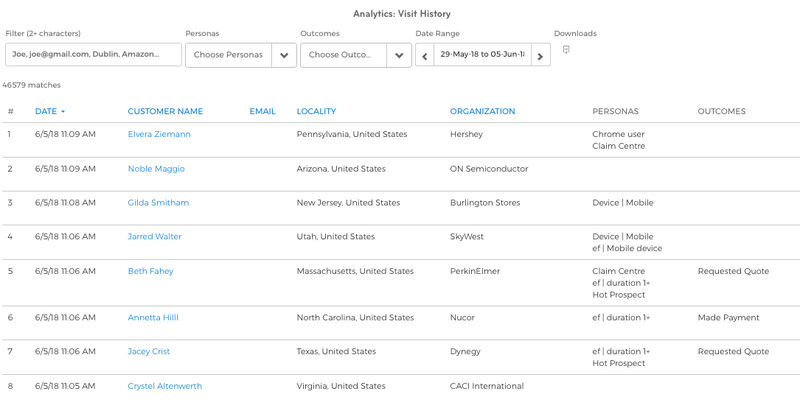Click the download report icon
This screenshot has height=408, width=800.
[x=566, y=50]
